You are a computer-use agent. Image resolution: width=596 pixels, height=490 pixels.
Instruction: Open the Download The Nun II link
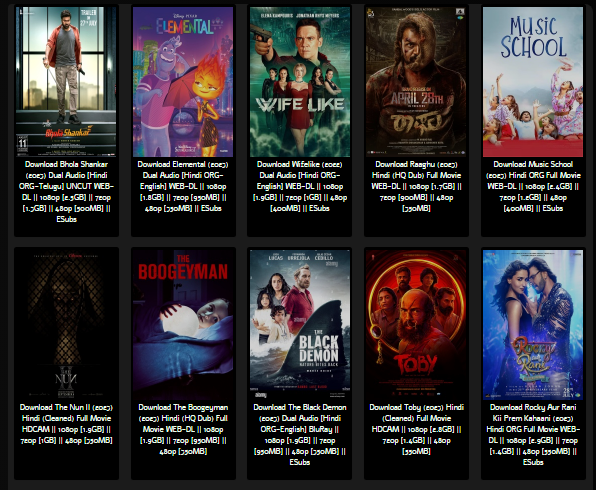[66, 424]
